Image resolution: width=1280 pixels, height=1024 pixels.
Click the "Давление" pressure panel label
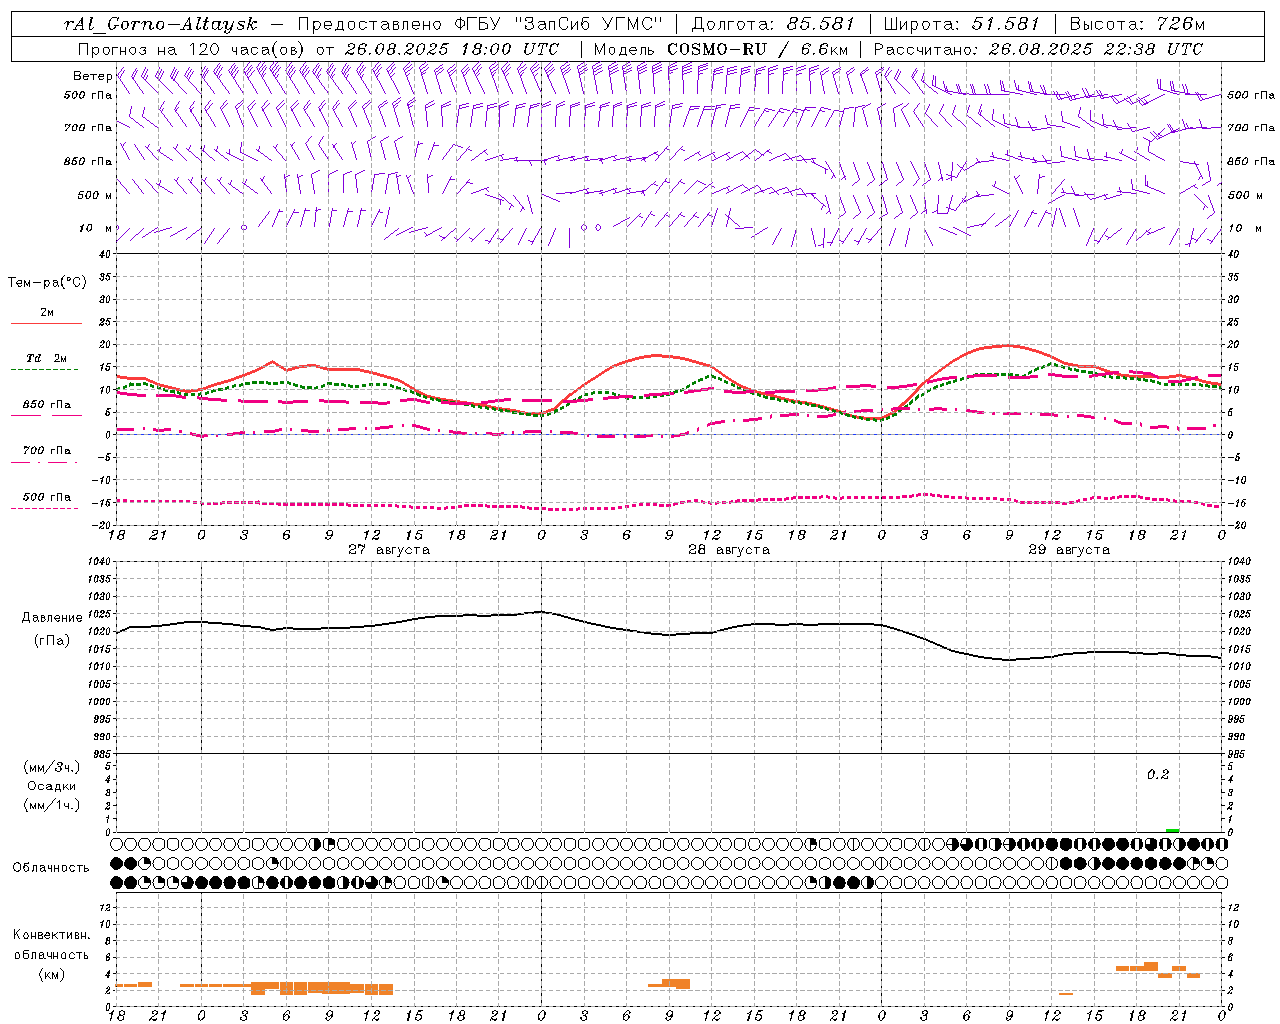52,618
